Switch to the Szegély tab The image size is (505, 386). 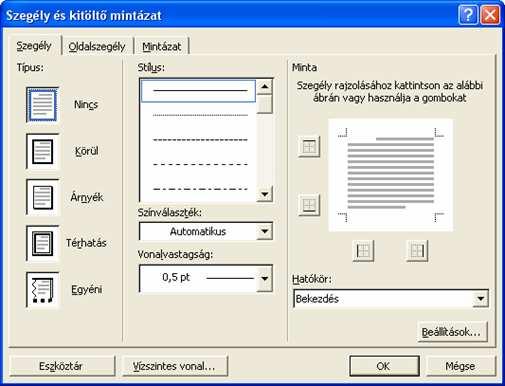point(34,46)
